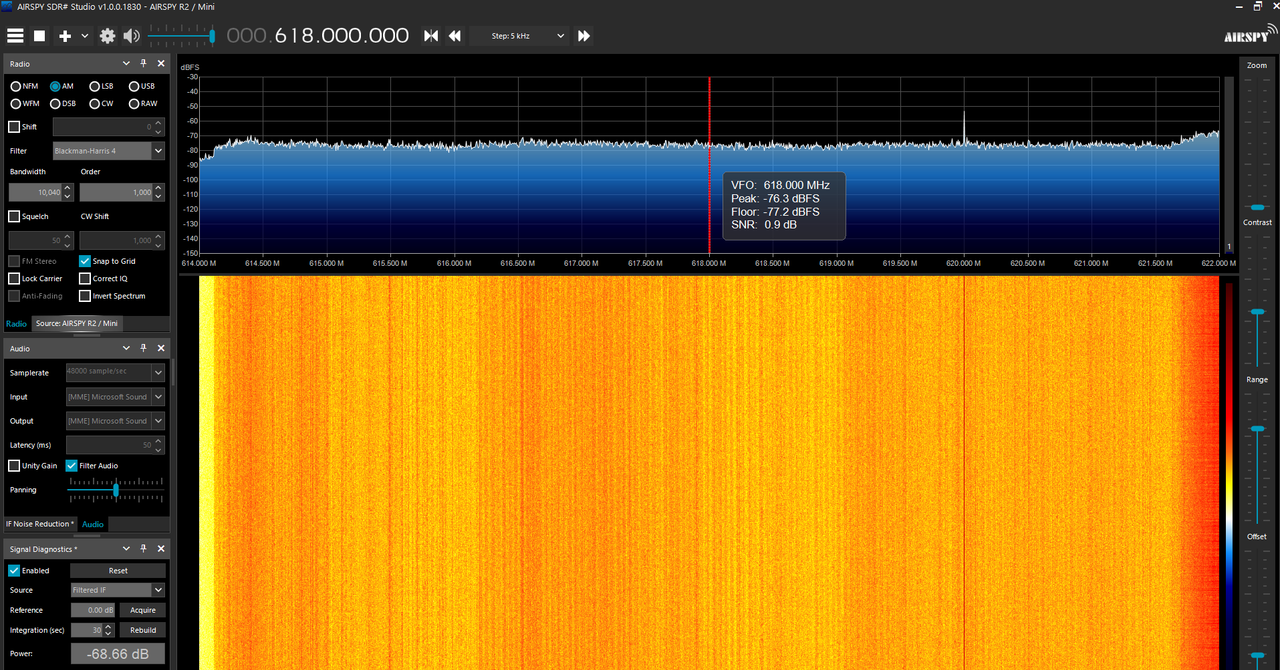The image size is (1280, 670).
Task: Collapse the Signal Diagnostics panel chevron
Action: pos(127,549)
